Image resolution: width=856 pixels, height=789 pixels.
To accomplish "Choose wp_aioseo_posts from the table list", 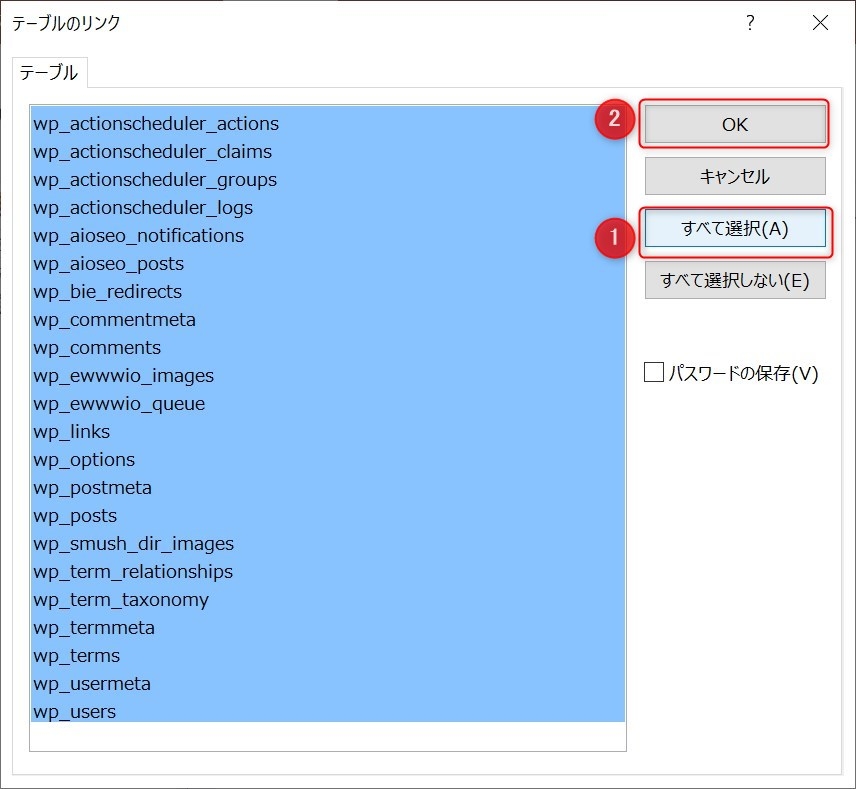I will (108, 264).
